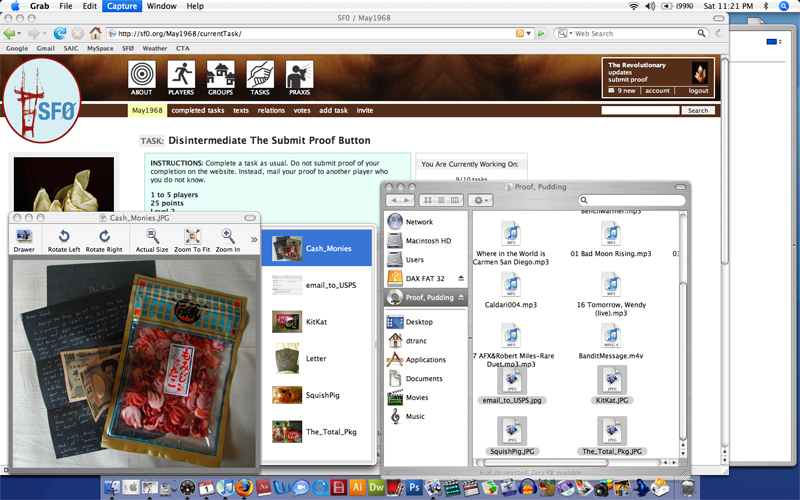
Task: Show image at Actual Size in Preview
Action: click(152, 240)
